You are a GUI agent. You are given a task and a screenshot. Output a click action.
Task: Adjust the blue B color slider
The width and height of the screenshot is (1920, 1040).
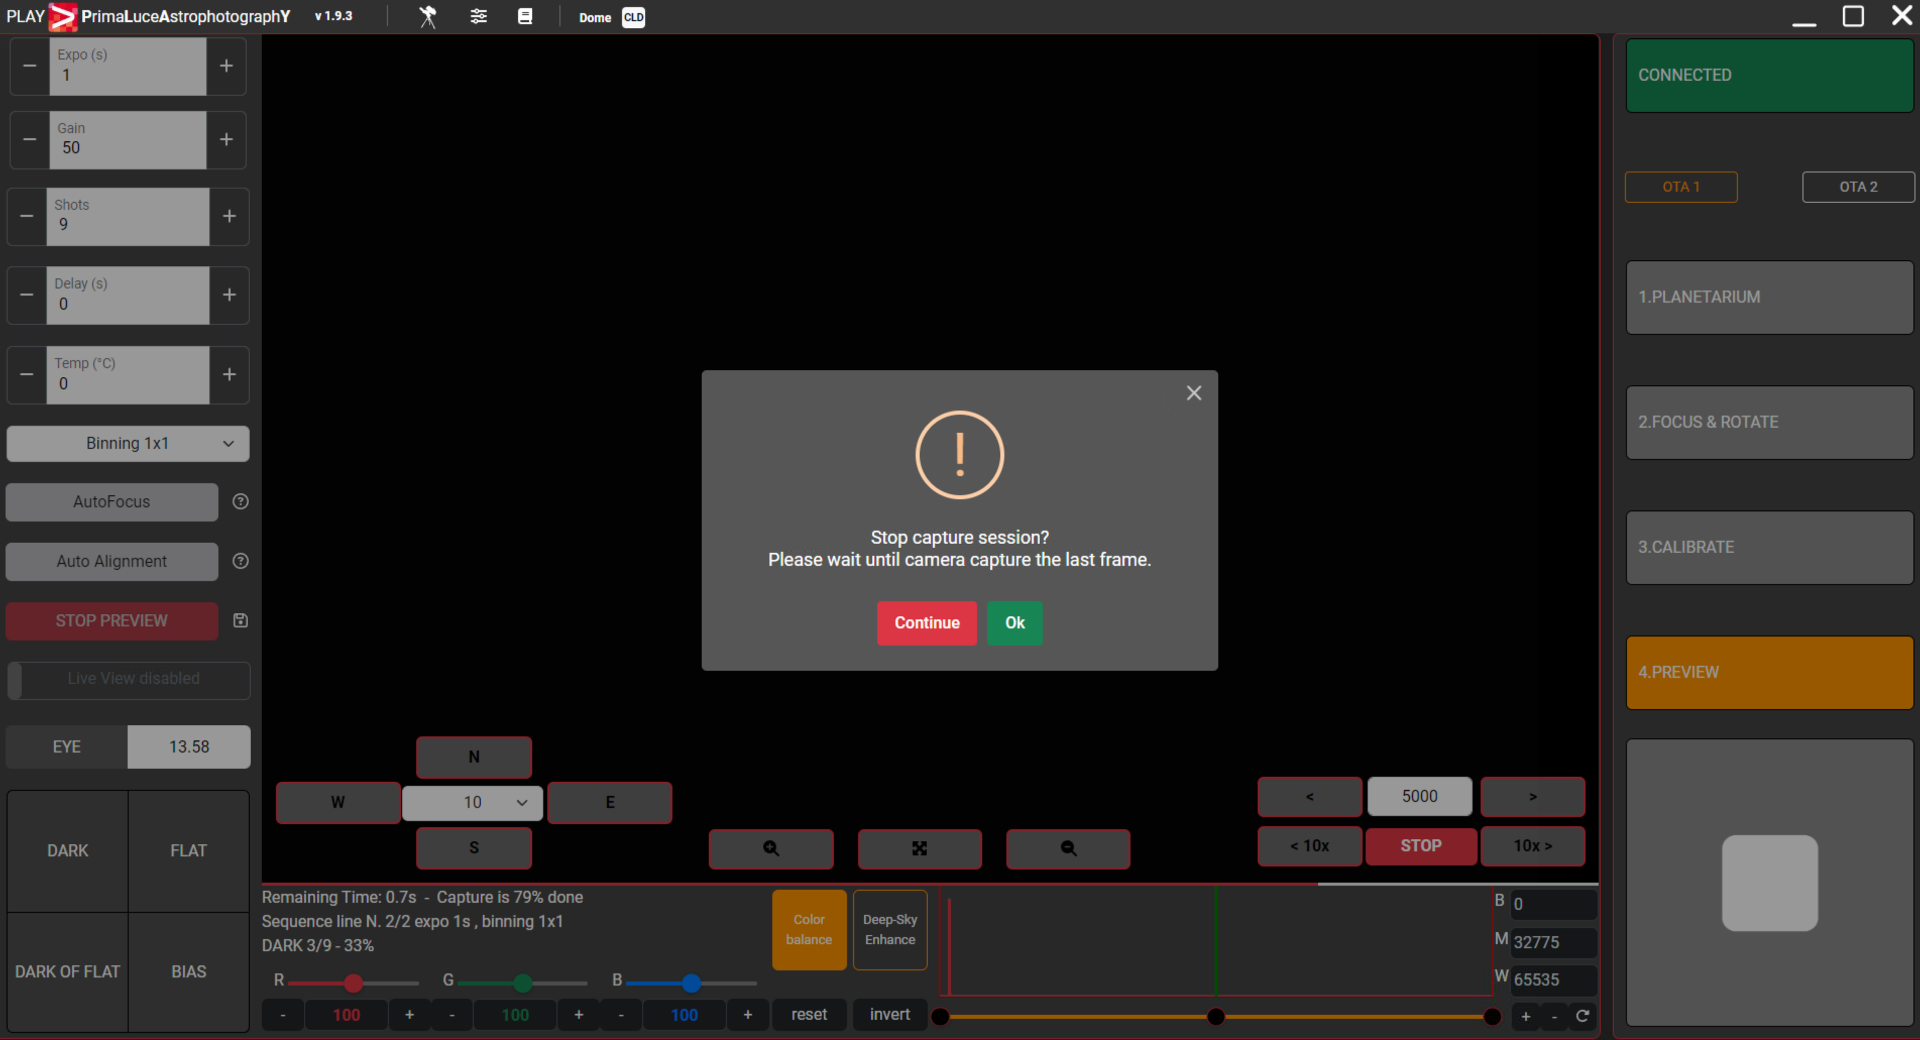[x=691, y=984]
